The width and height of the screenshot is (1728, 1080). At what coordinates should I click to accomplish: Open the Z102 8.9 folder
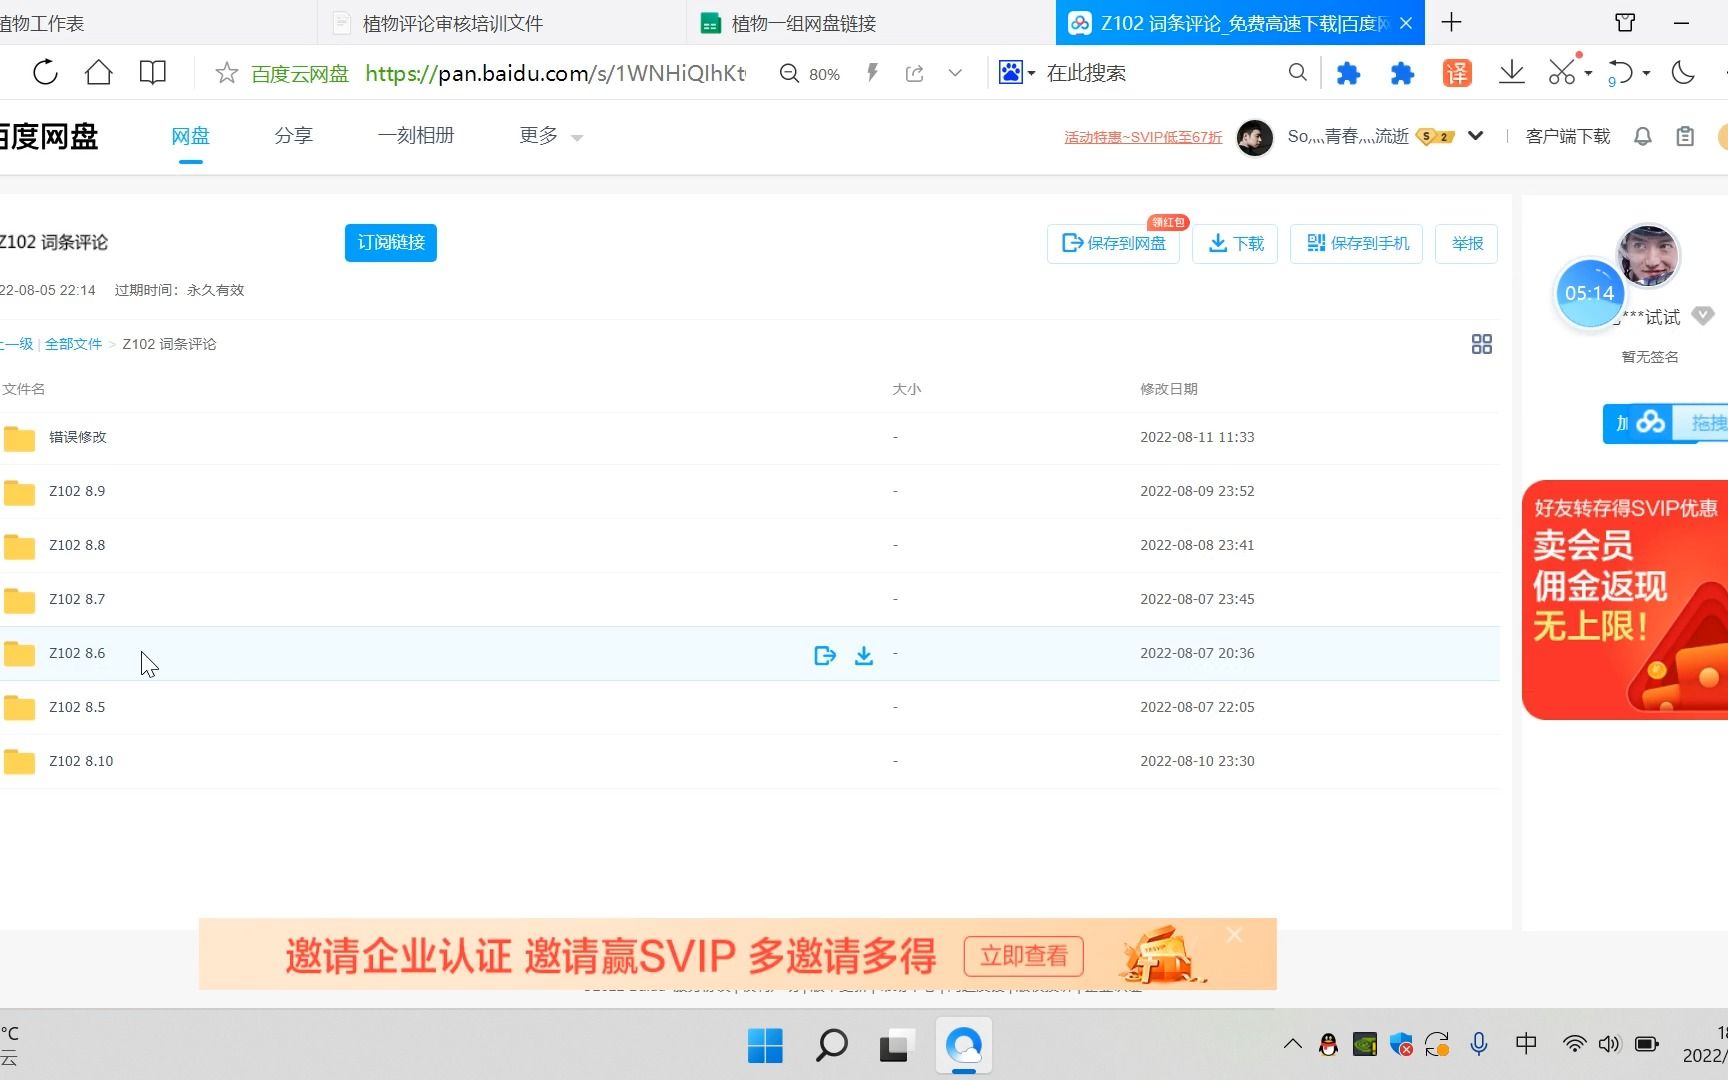point(77,491)
